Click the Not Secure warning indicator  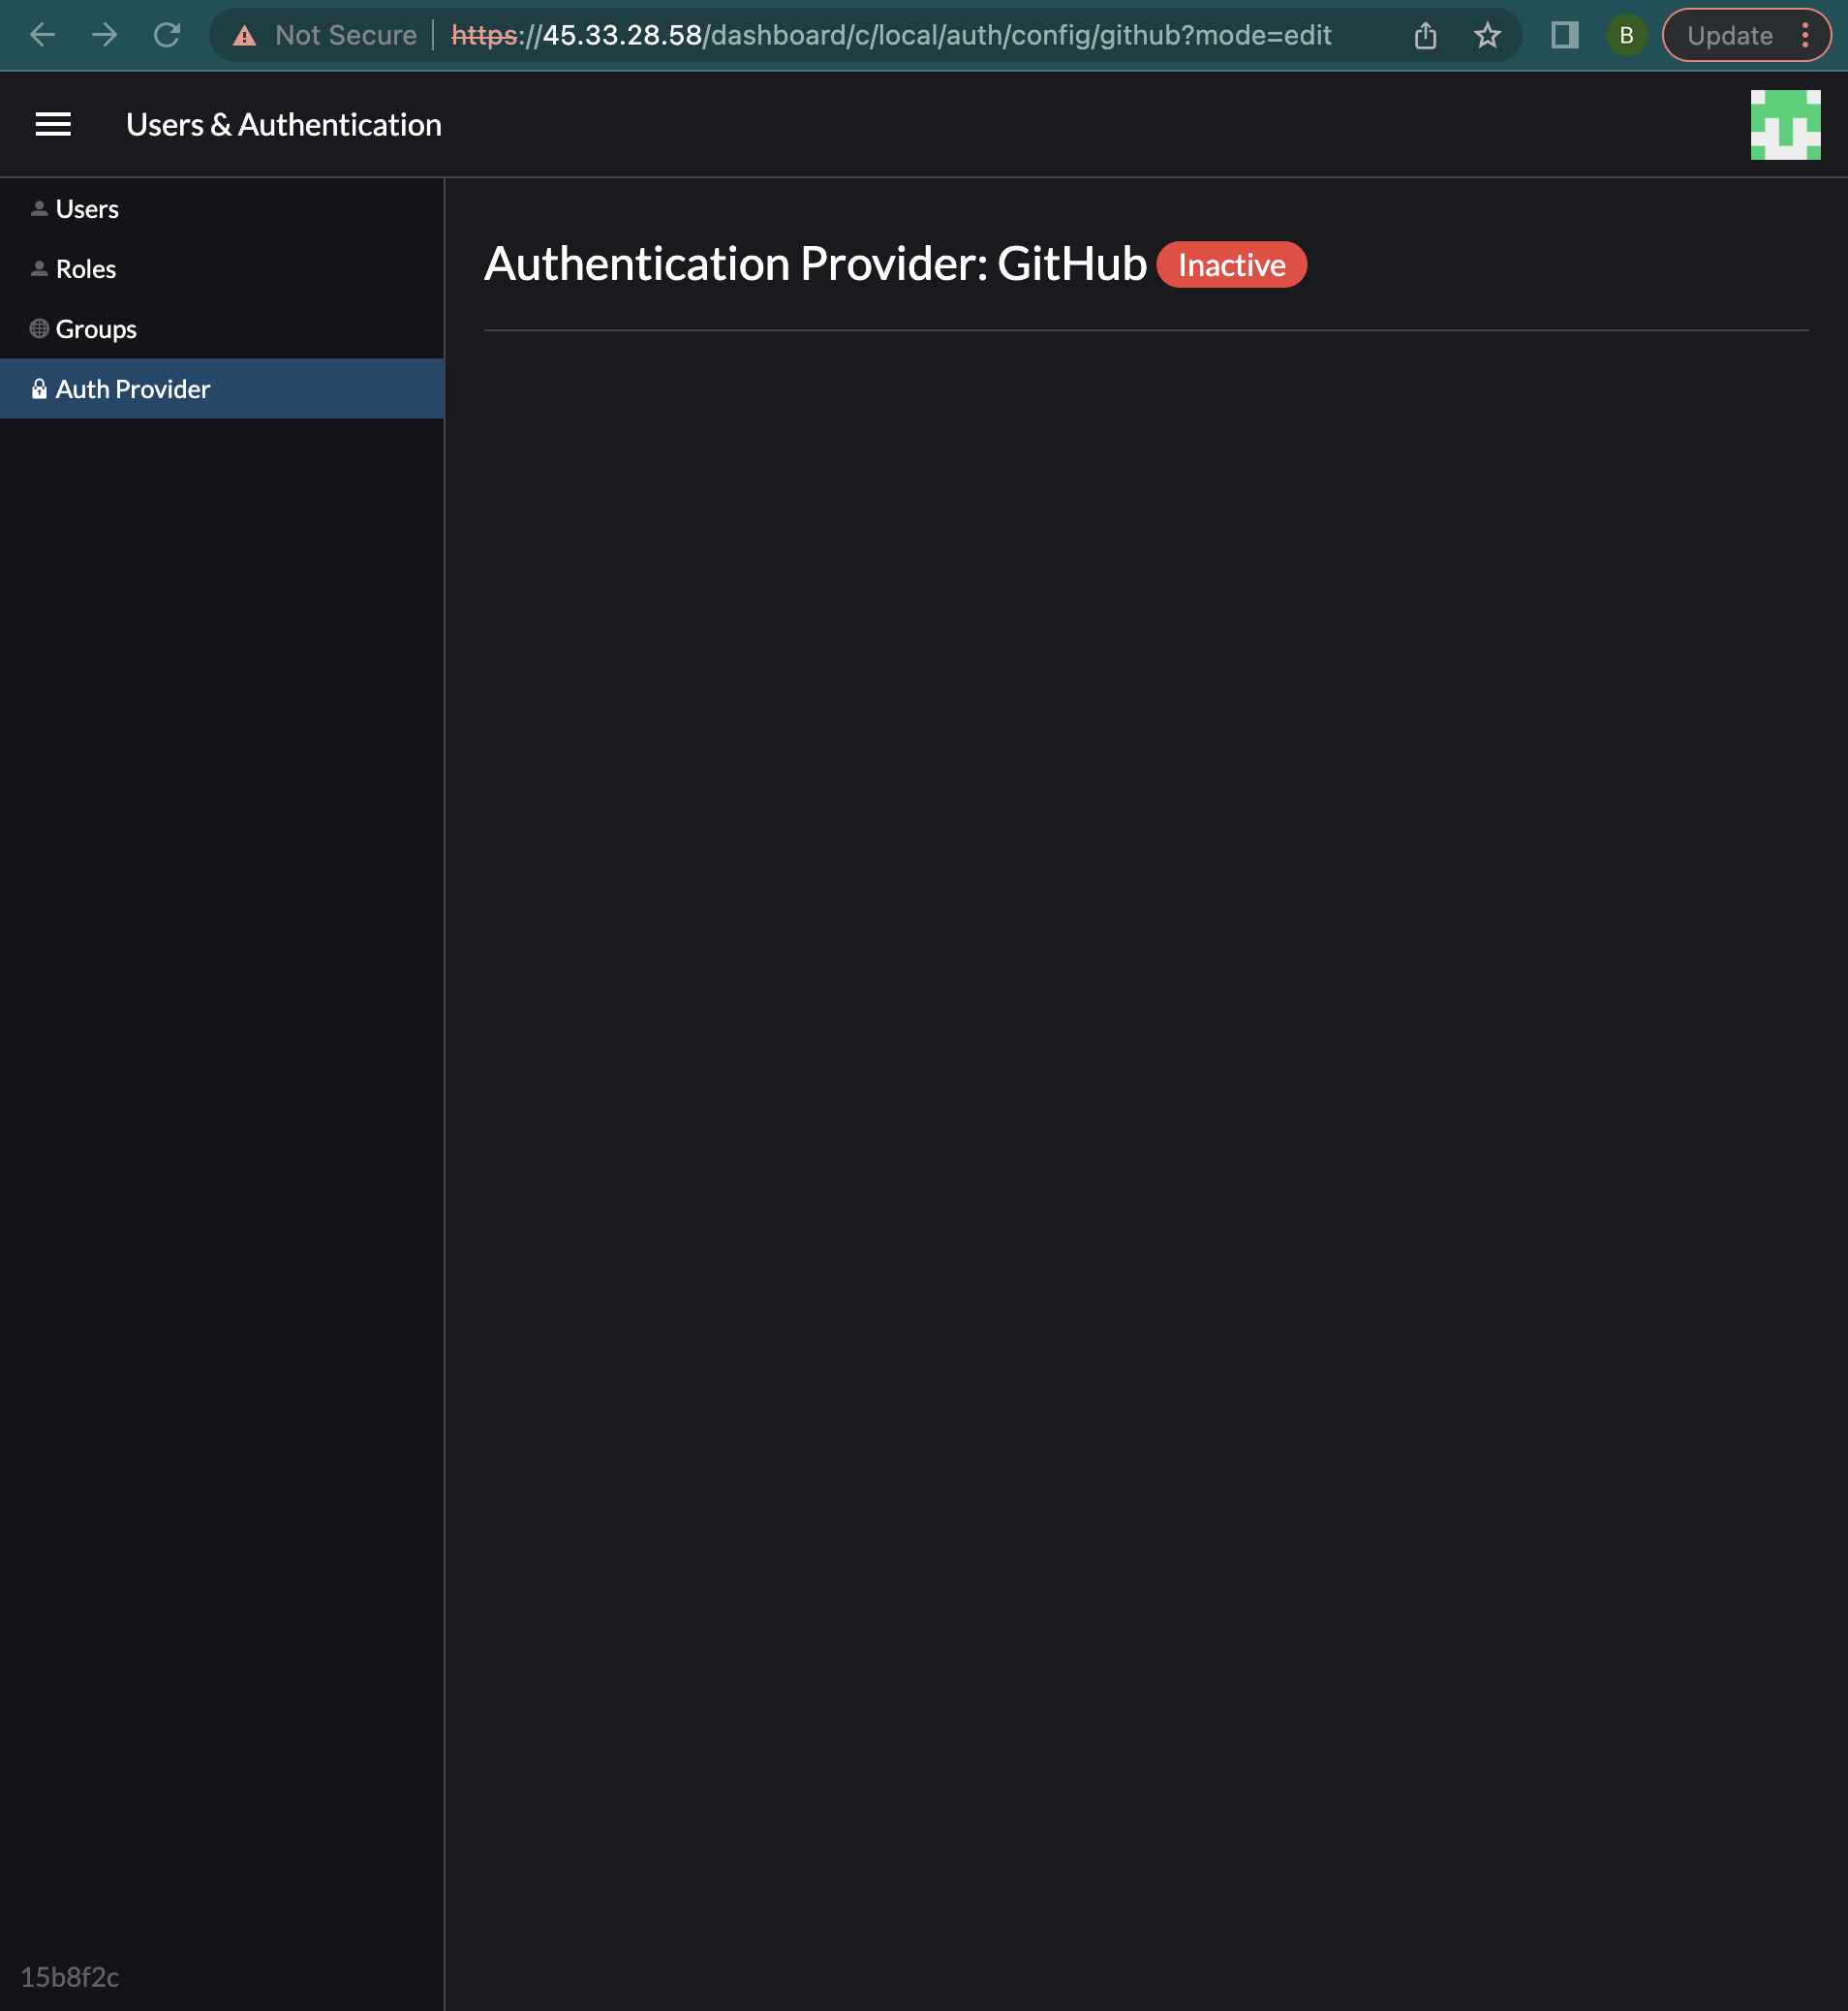coord(322,35)
